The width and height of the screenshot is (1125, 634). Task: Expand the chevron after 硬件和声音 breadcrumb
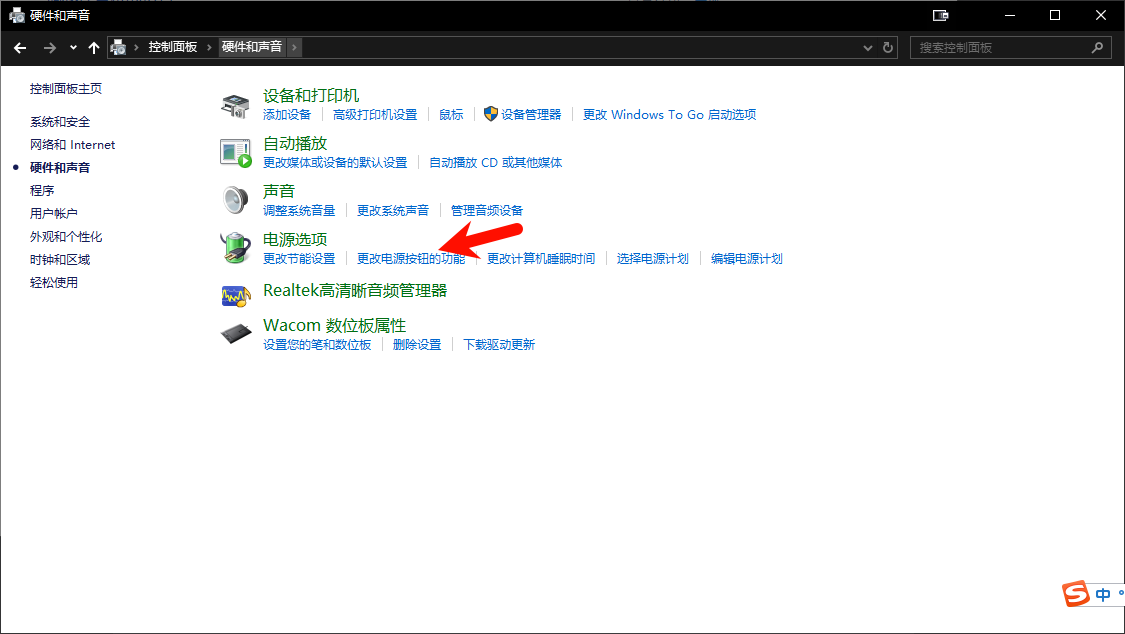294,48
